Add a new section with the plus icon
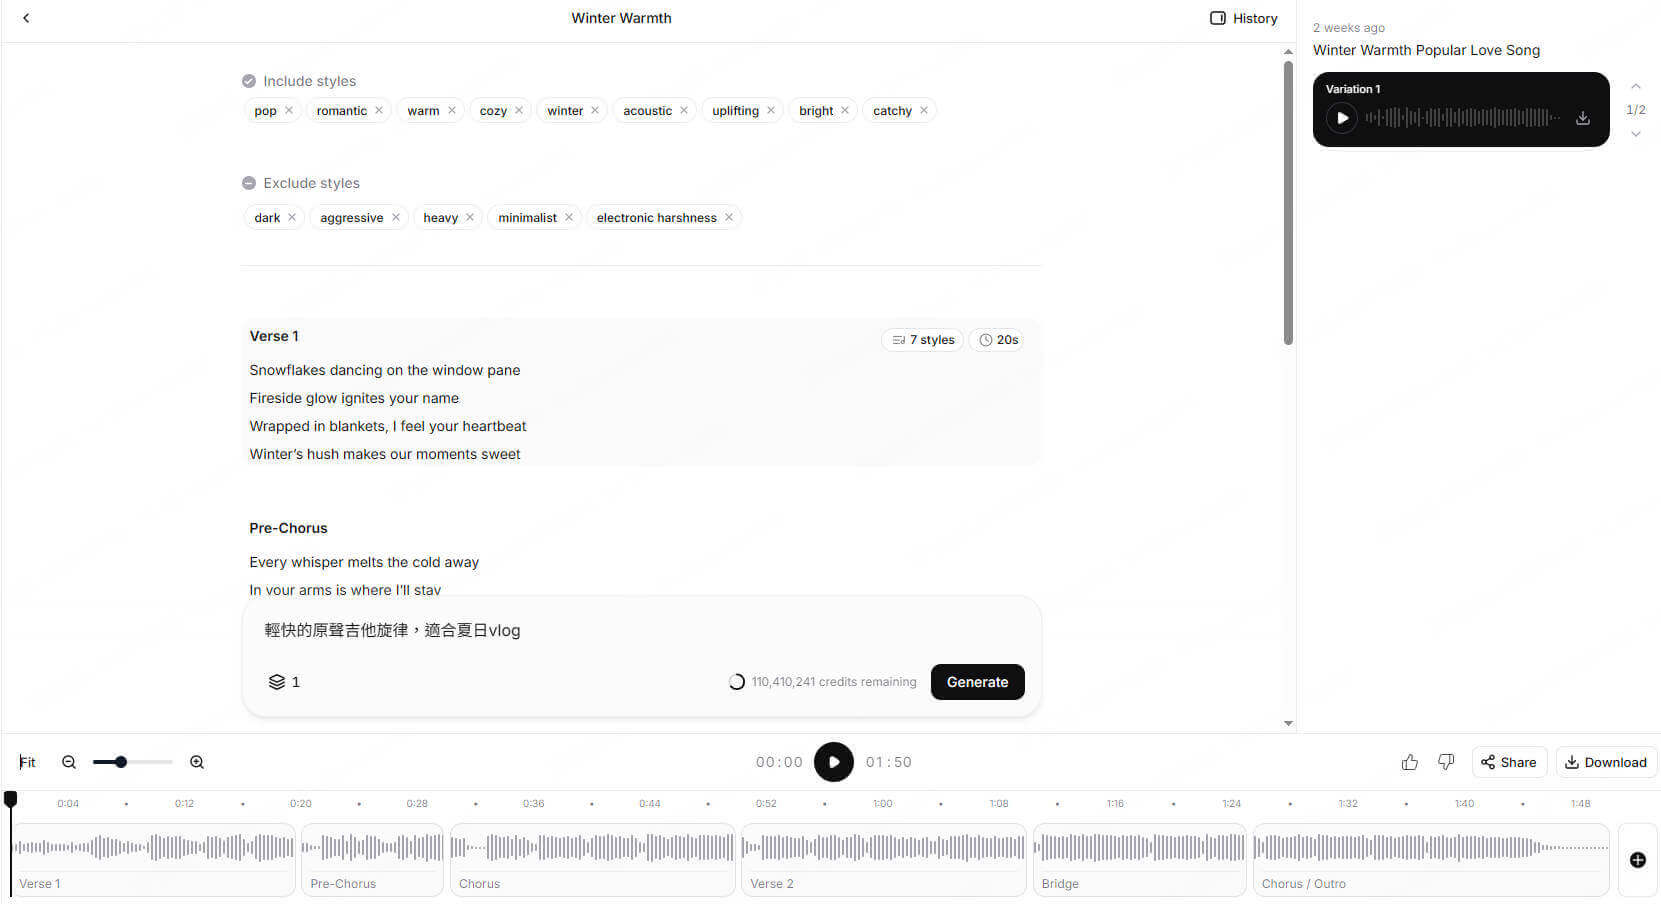1661x904 pixels. 1638,860
